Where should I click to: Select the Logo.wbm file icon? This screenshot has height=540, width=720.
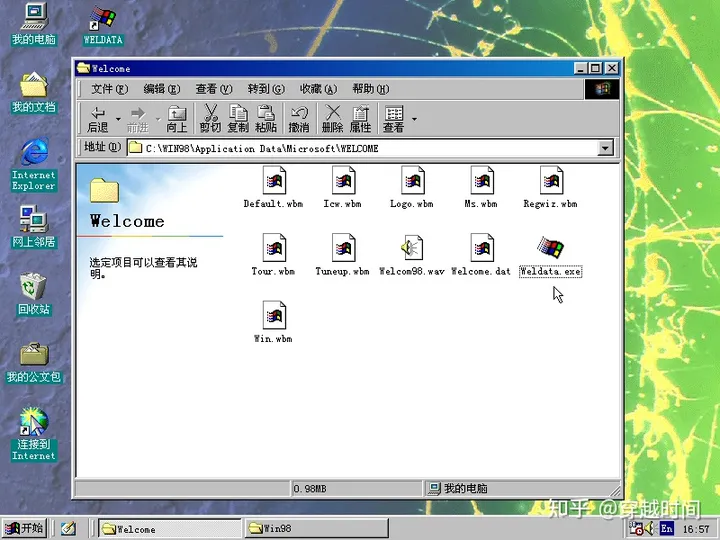[x=412, y=180]
